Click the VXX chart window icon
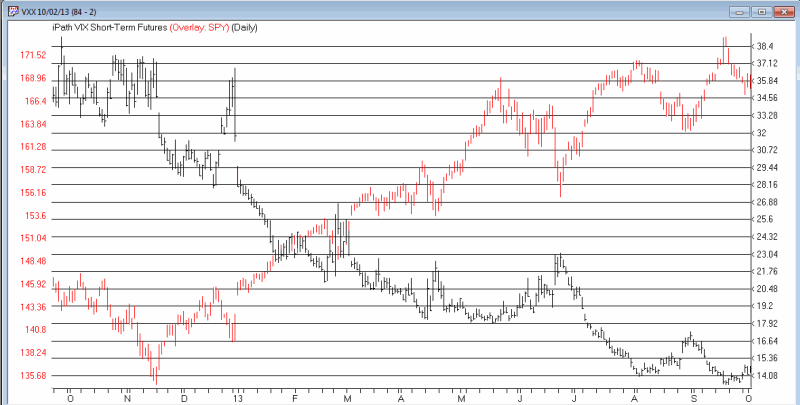This screenshot has height=405, width=800. tap(11, 11)
